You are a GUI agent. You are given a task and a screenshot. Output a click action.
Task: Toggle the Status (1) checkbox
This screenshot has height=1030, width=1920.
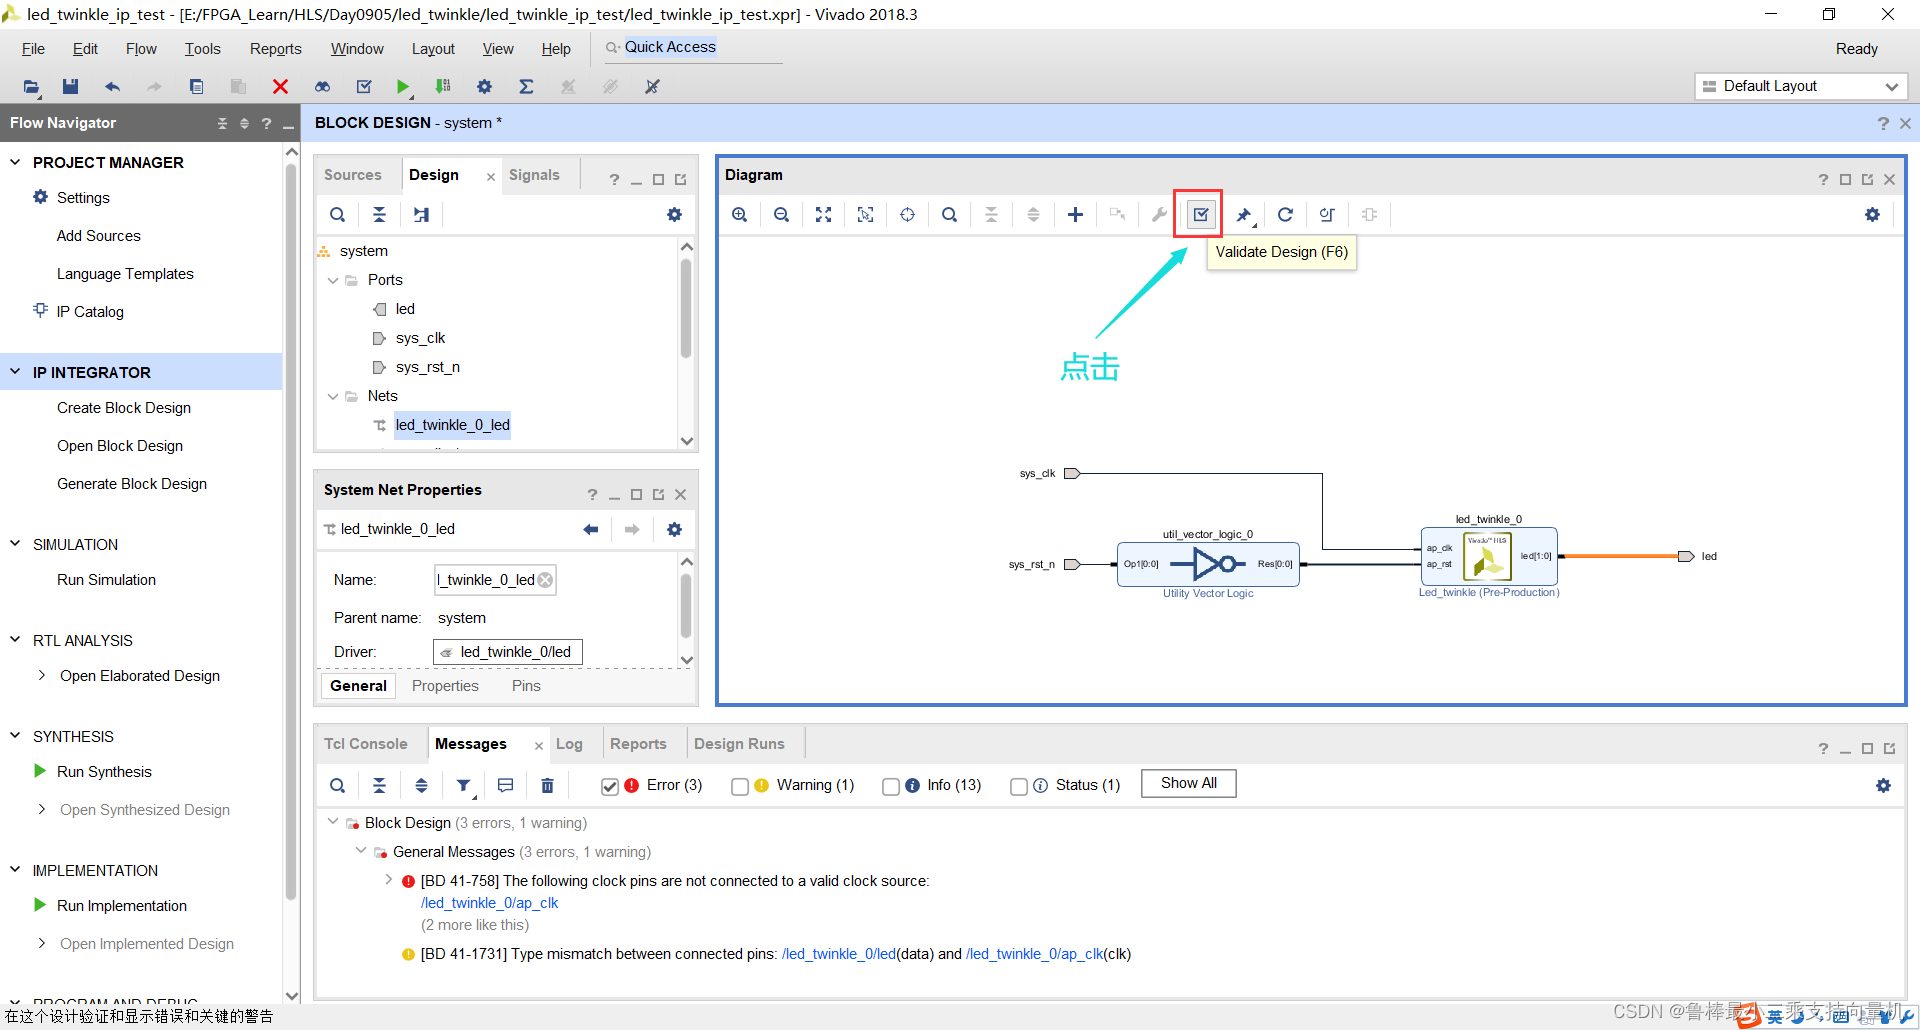1019,786
